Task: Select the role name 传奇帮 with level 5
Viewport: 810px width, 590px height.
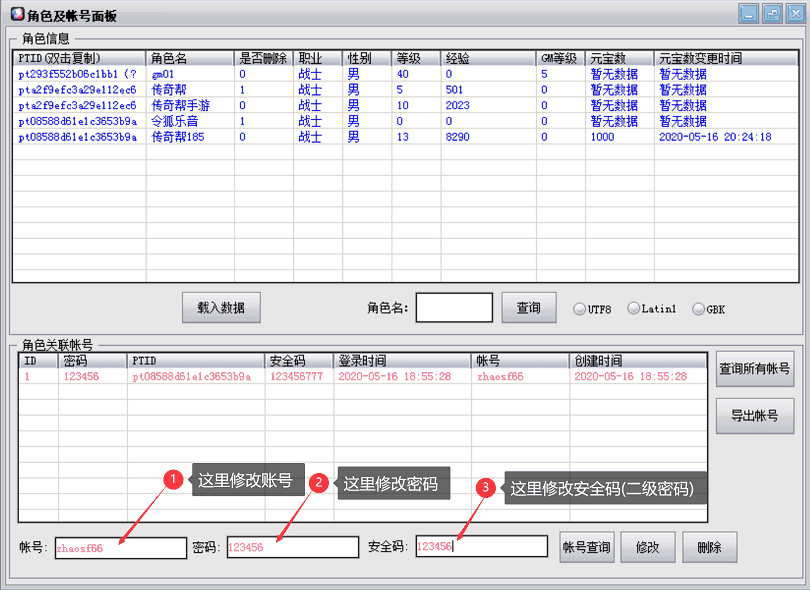Action: pyautogui.click(x=169, y=90)
